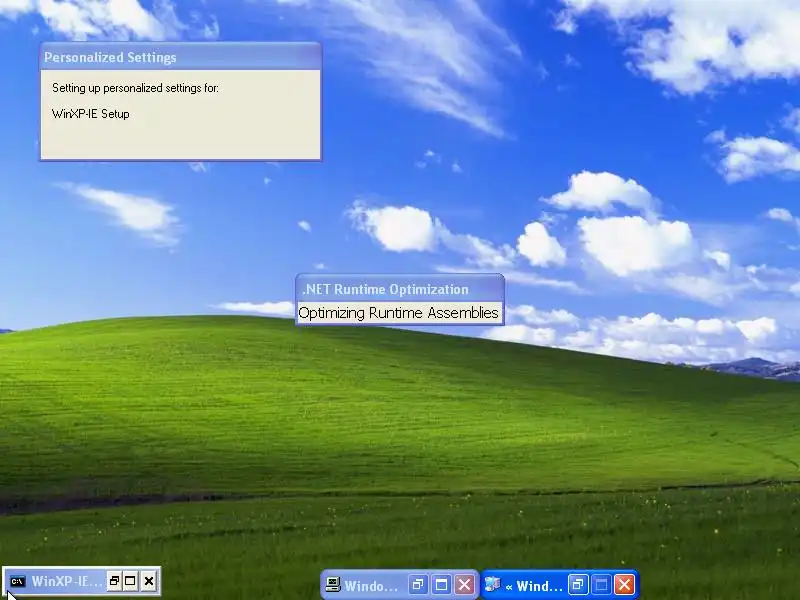Click the 'WinXP-IE Setup' text
Screen dimensions: 800x600
point(91,114)
